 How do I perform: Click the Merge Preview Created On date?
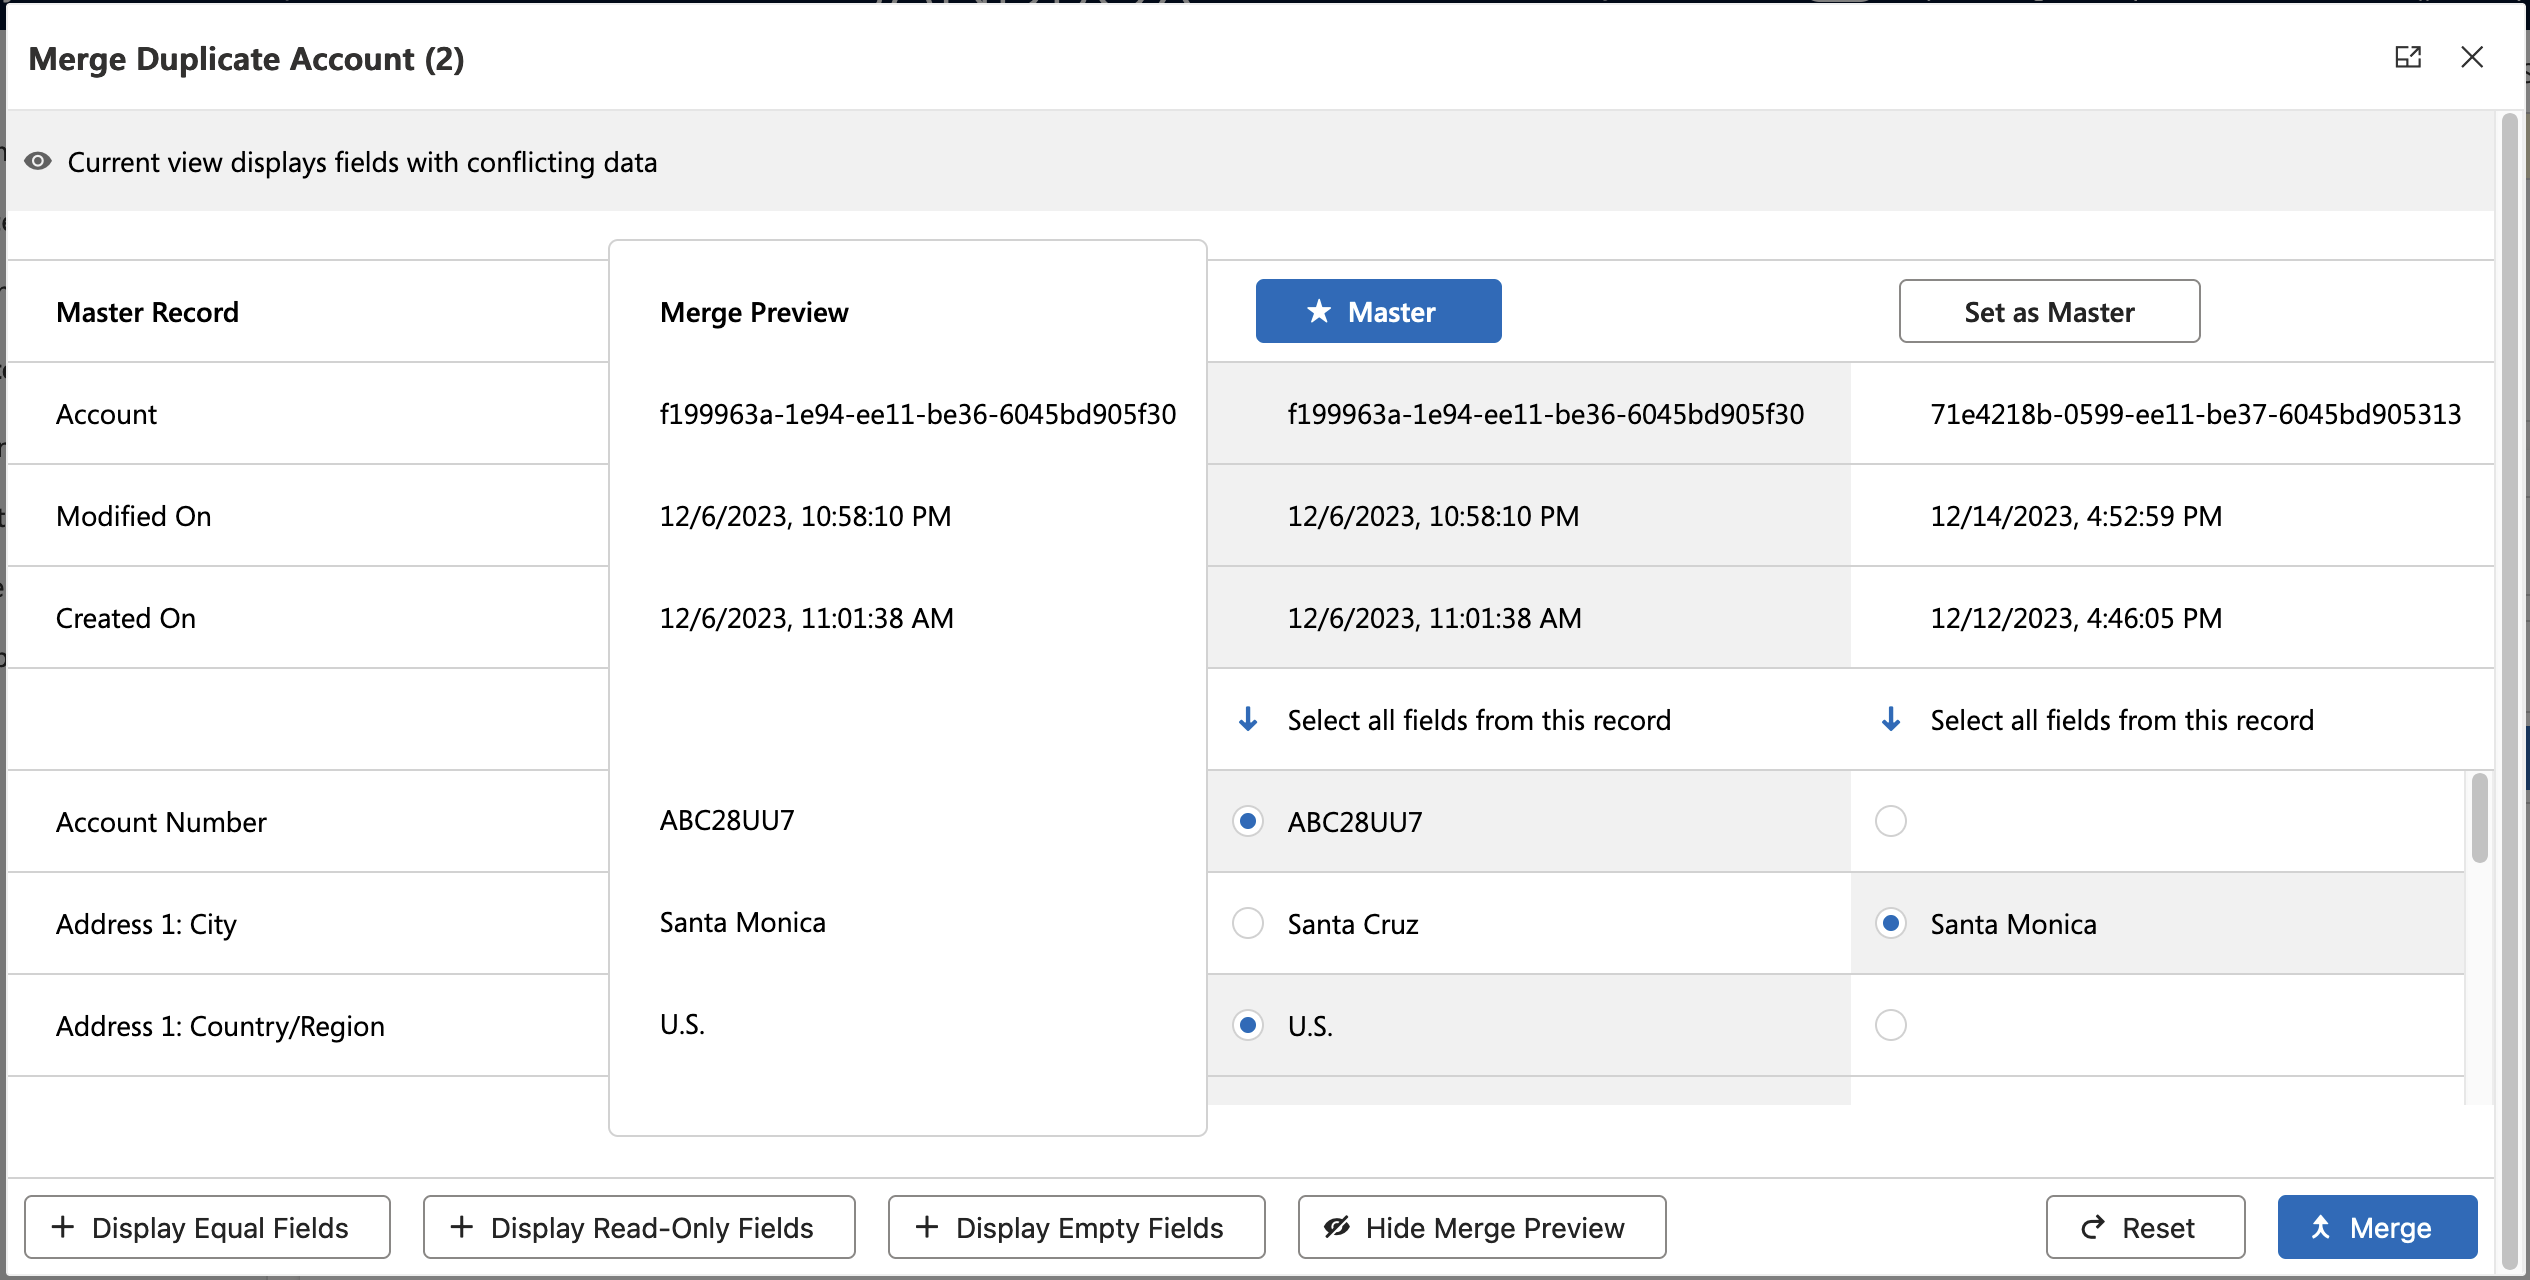tap(807, 618)
